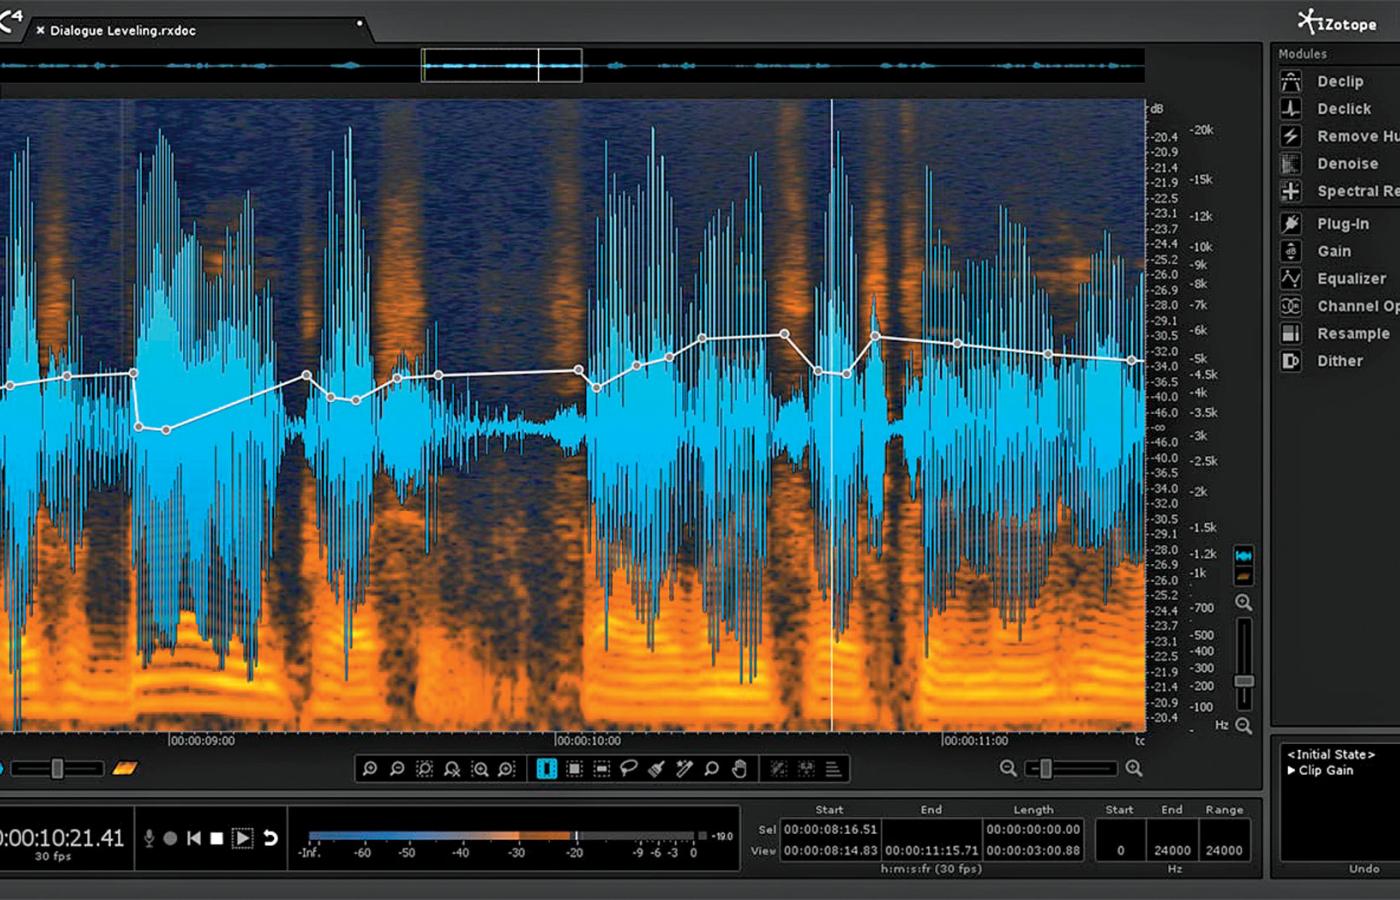Click the selection Start timecode field
The image size is (1400, 900).
coord(830,829)
